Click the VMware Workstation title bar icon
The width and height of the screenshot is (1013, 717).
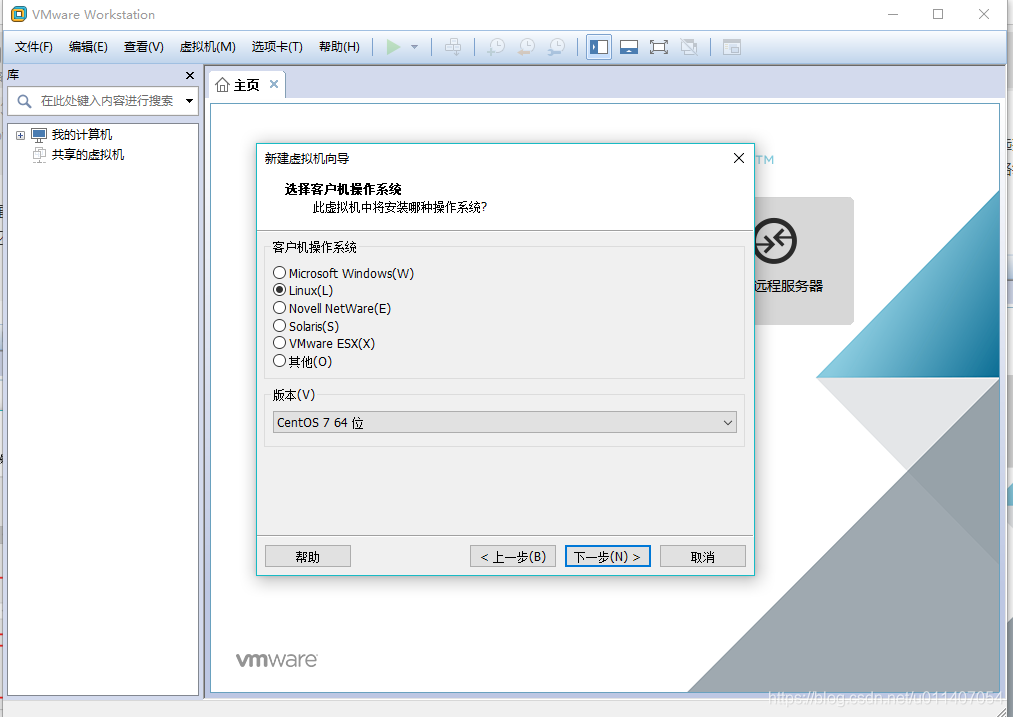(x=19, y=14)
